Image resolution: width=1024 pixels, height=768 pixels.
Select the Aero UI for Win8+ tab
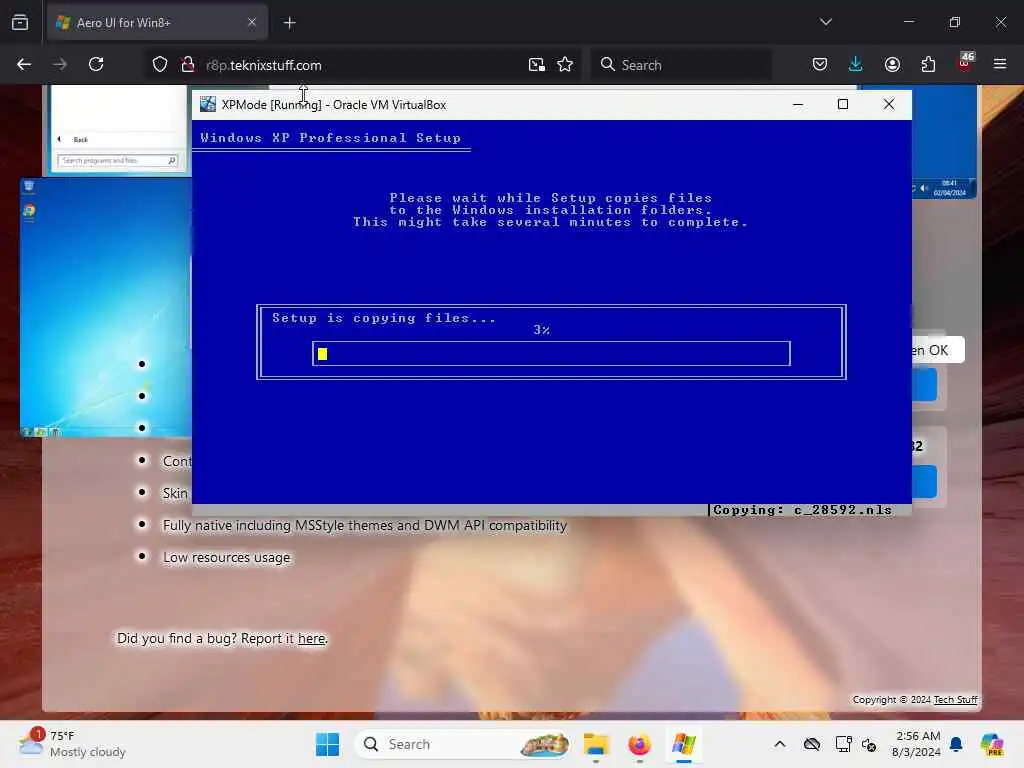pyautogui.click(x=157, y=22)
